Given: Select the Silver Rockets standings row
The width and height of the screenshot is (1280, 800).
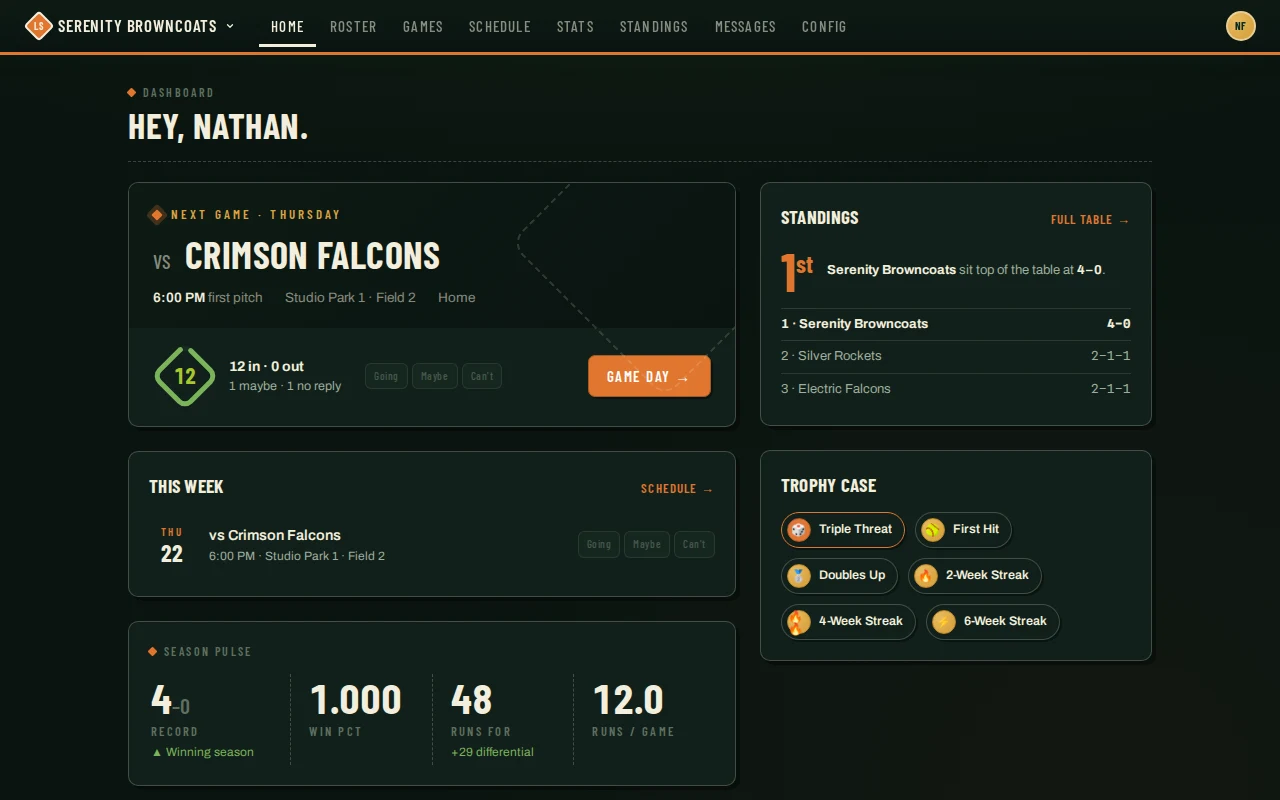Looking at the screenshot, I should coord(956,356).
